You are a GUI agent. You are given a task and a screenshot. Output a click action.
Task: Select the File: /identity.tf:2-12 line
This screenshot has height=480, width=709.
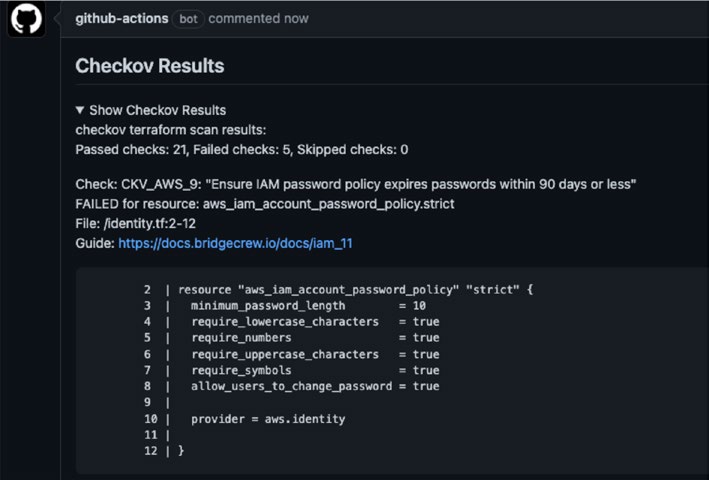pyautogui.click(x=136, y=223)
